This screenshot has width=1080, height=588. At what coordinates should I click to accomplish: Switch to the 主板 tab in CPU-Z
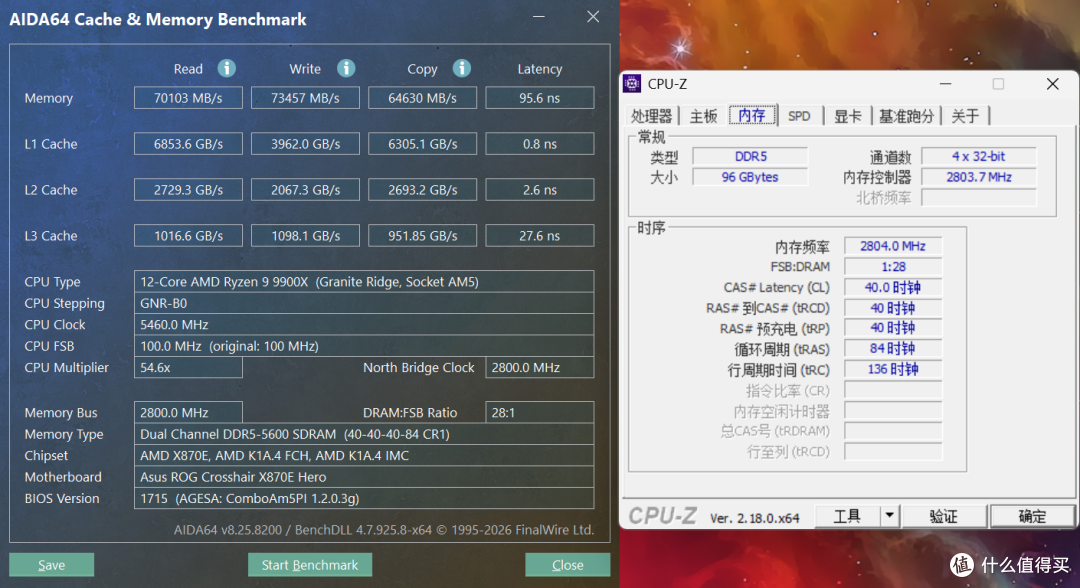[x=703, y=116]
